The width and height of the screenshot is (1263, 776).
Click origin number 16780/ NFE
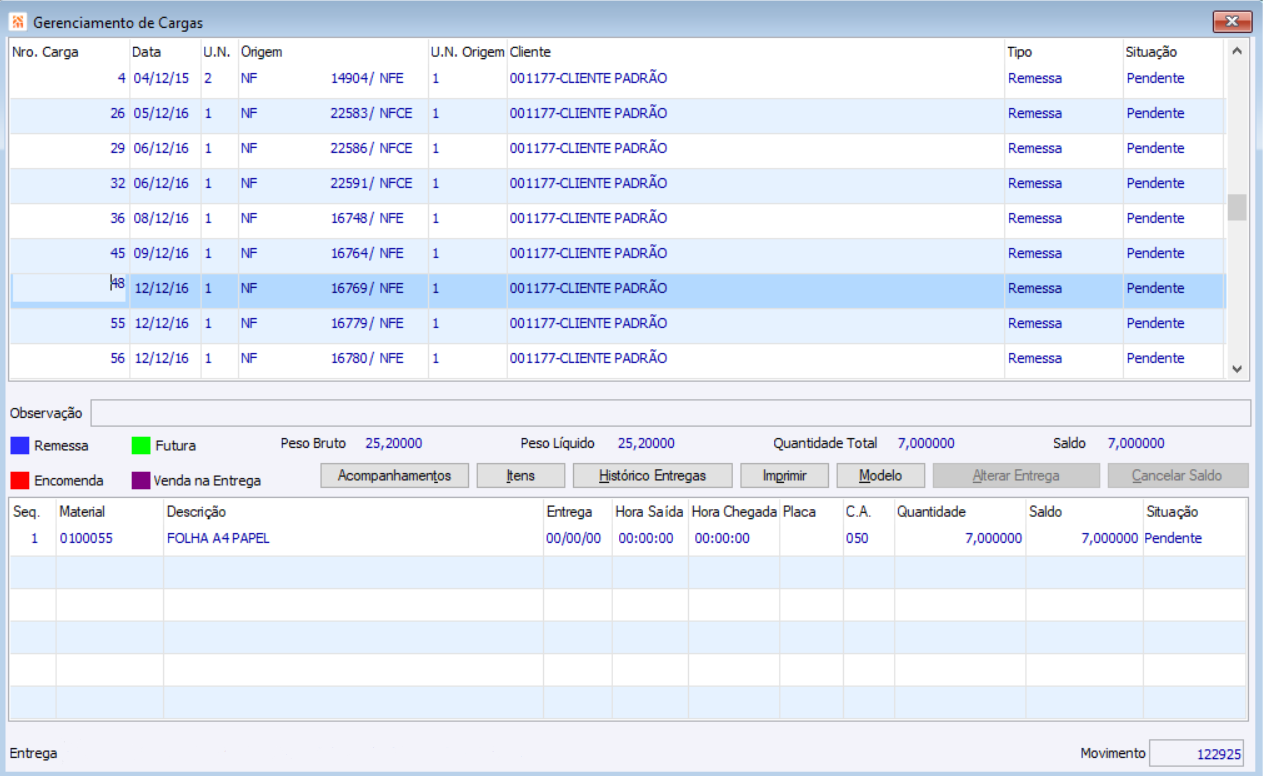[x=367, y=358]
